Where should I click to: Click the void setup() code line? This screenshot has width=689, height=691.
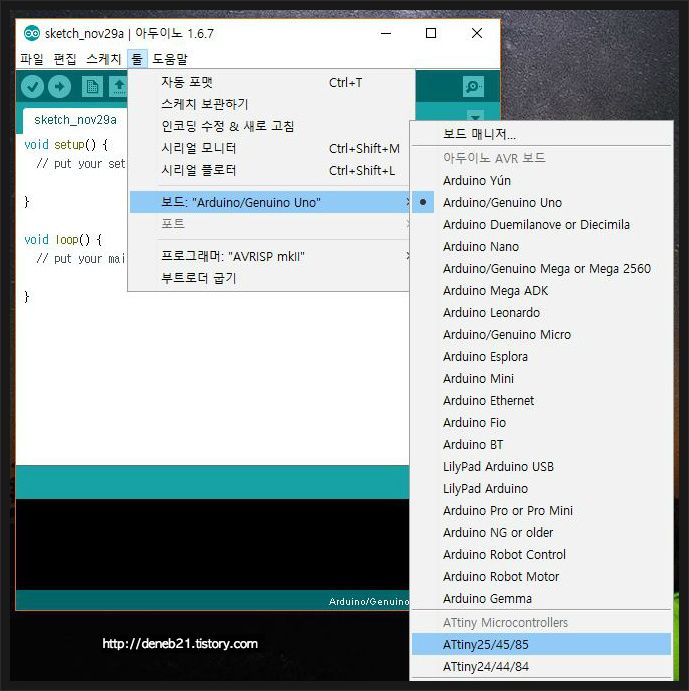tap(66, 145)
